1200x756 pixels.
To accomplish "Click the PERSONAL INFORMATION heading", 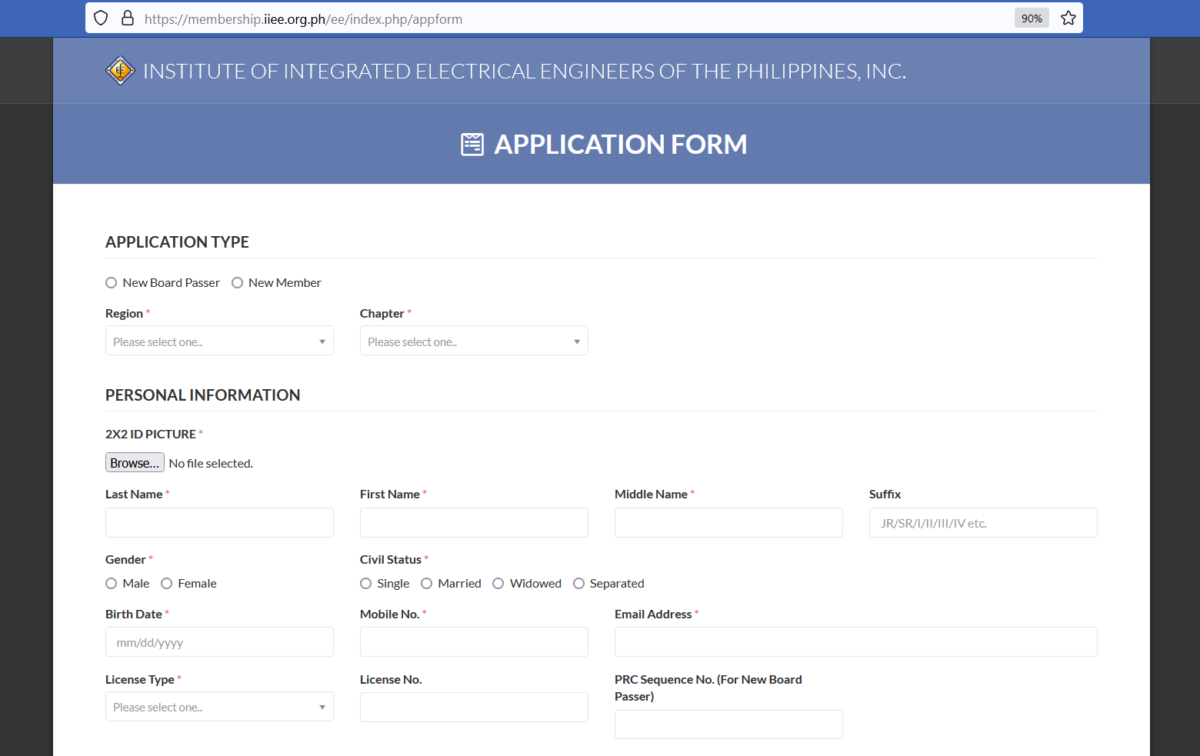I will 203,395.
